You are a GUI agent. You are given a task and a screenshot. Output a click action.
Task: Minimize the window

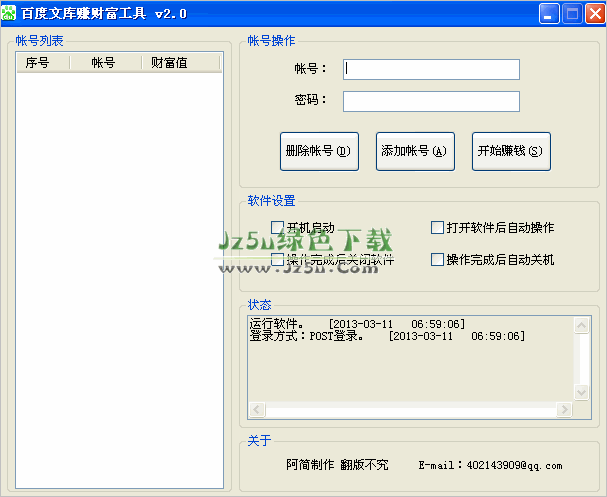click(x=549, y=14)
